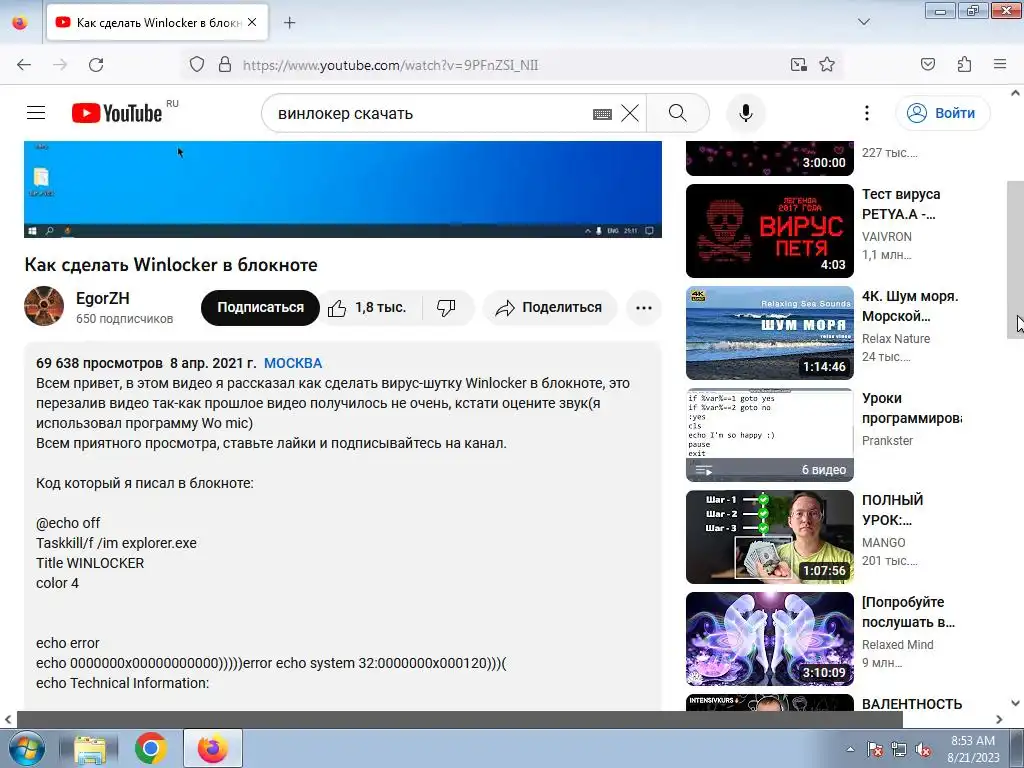The height and width of the screenshot is (768, 1024).
Task: Open the tracking protection shield
Action: coord(197,65)
